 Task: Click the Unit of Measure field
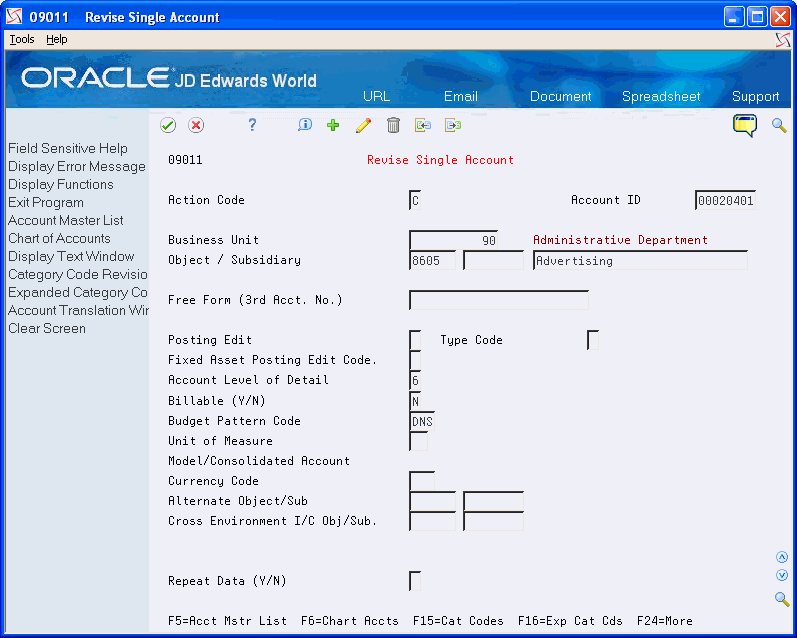[418, 441]
